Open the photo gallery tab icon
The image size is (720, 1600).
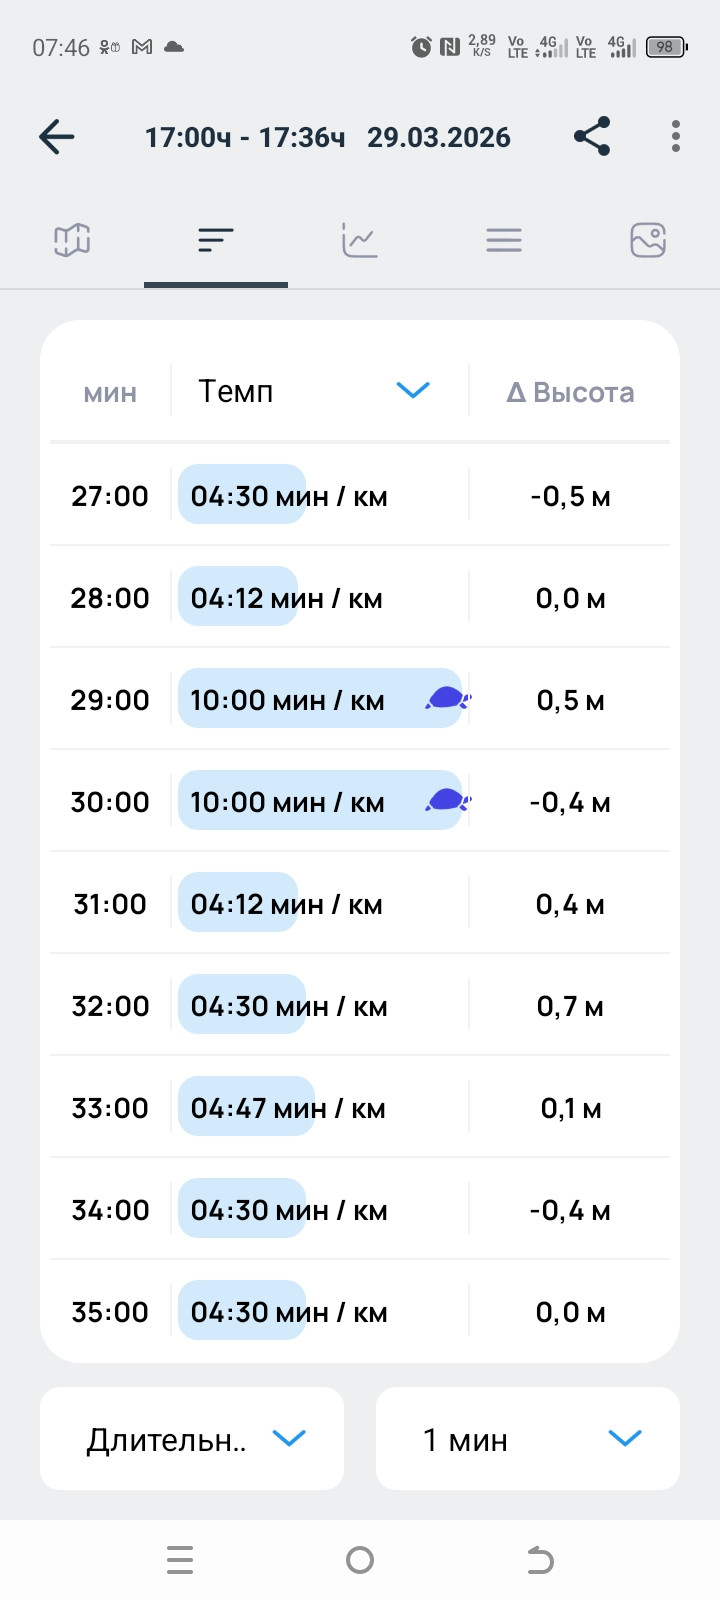point(648,240)
